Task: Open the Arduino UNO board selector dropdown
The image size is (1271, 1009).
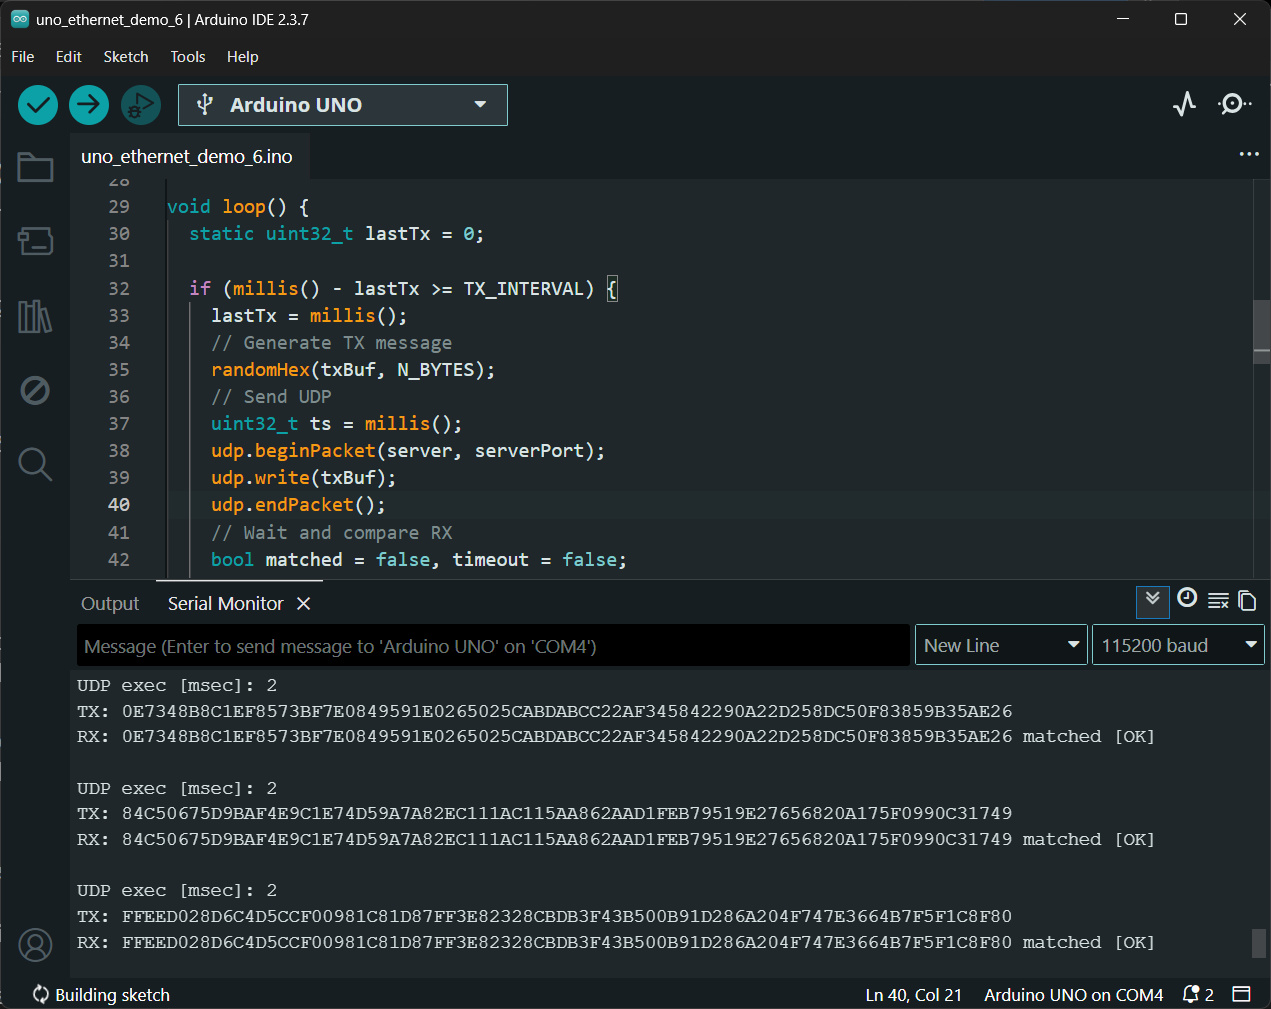Action: click(x=342, y=105)
